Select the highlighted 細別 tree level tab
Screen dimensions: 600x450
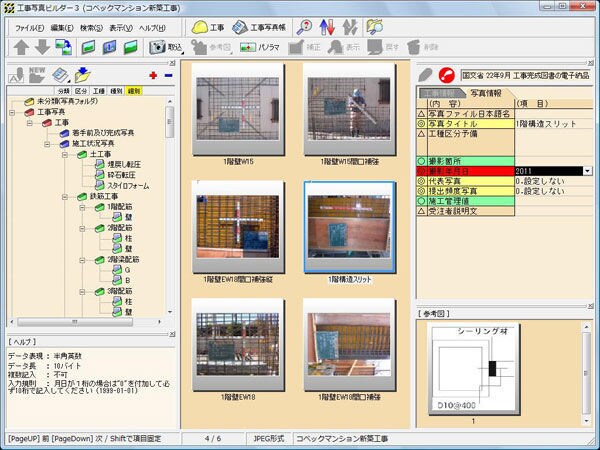134,91
